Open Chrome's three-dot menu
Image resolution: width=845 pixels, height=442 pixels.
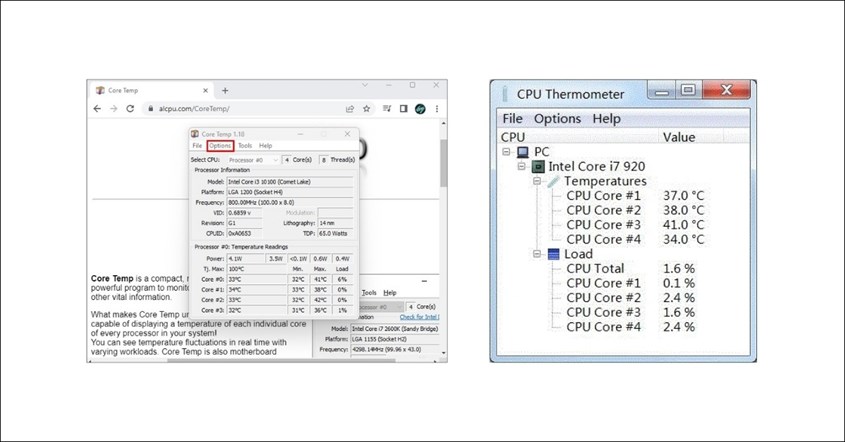pyautogui.click(x=437, y=108)
